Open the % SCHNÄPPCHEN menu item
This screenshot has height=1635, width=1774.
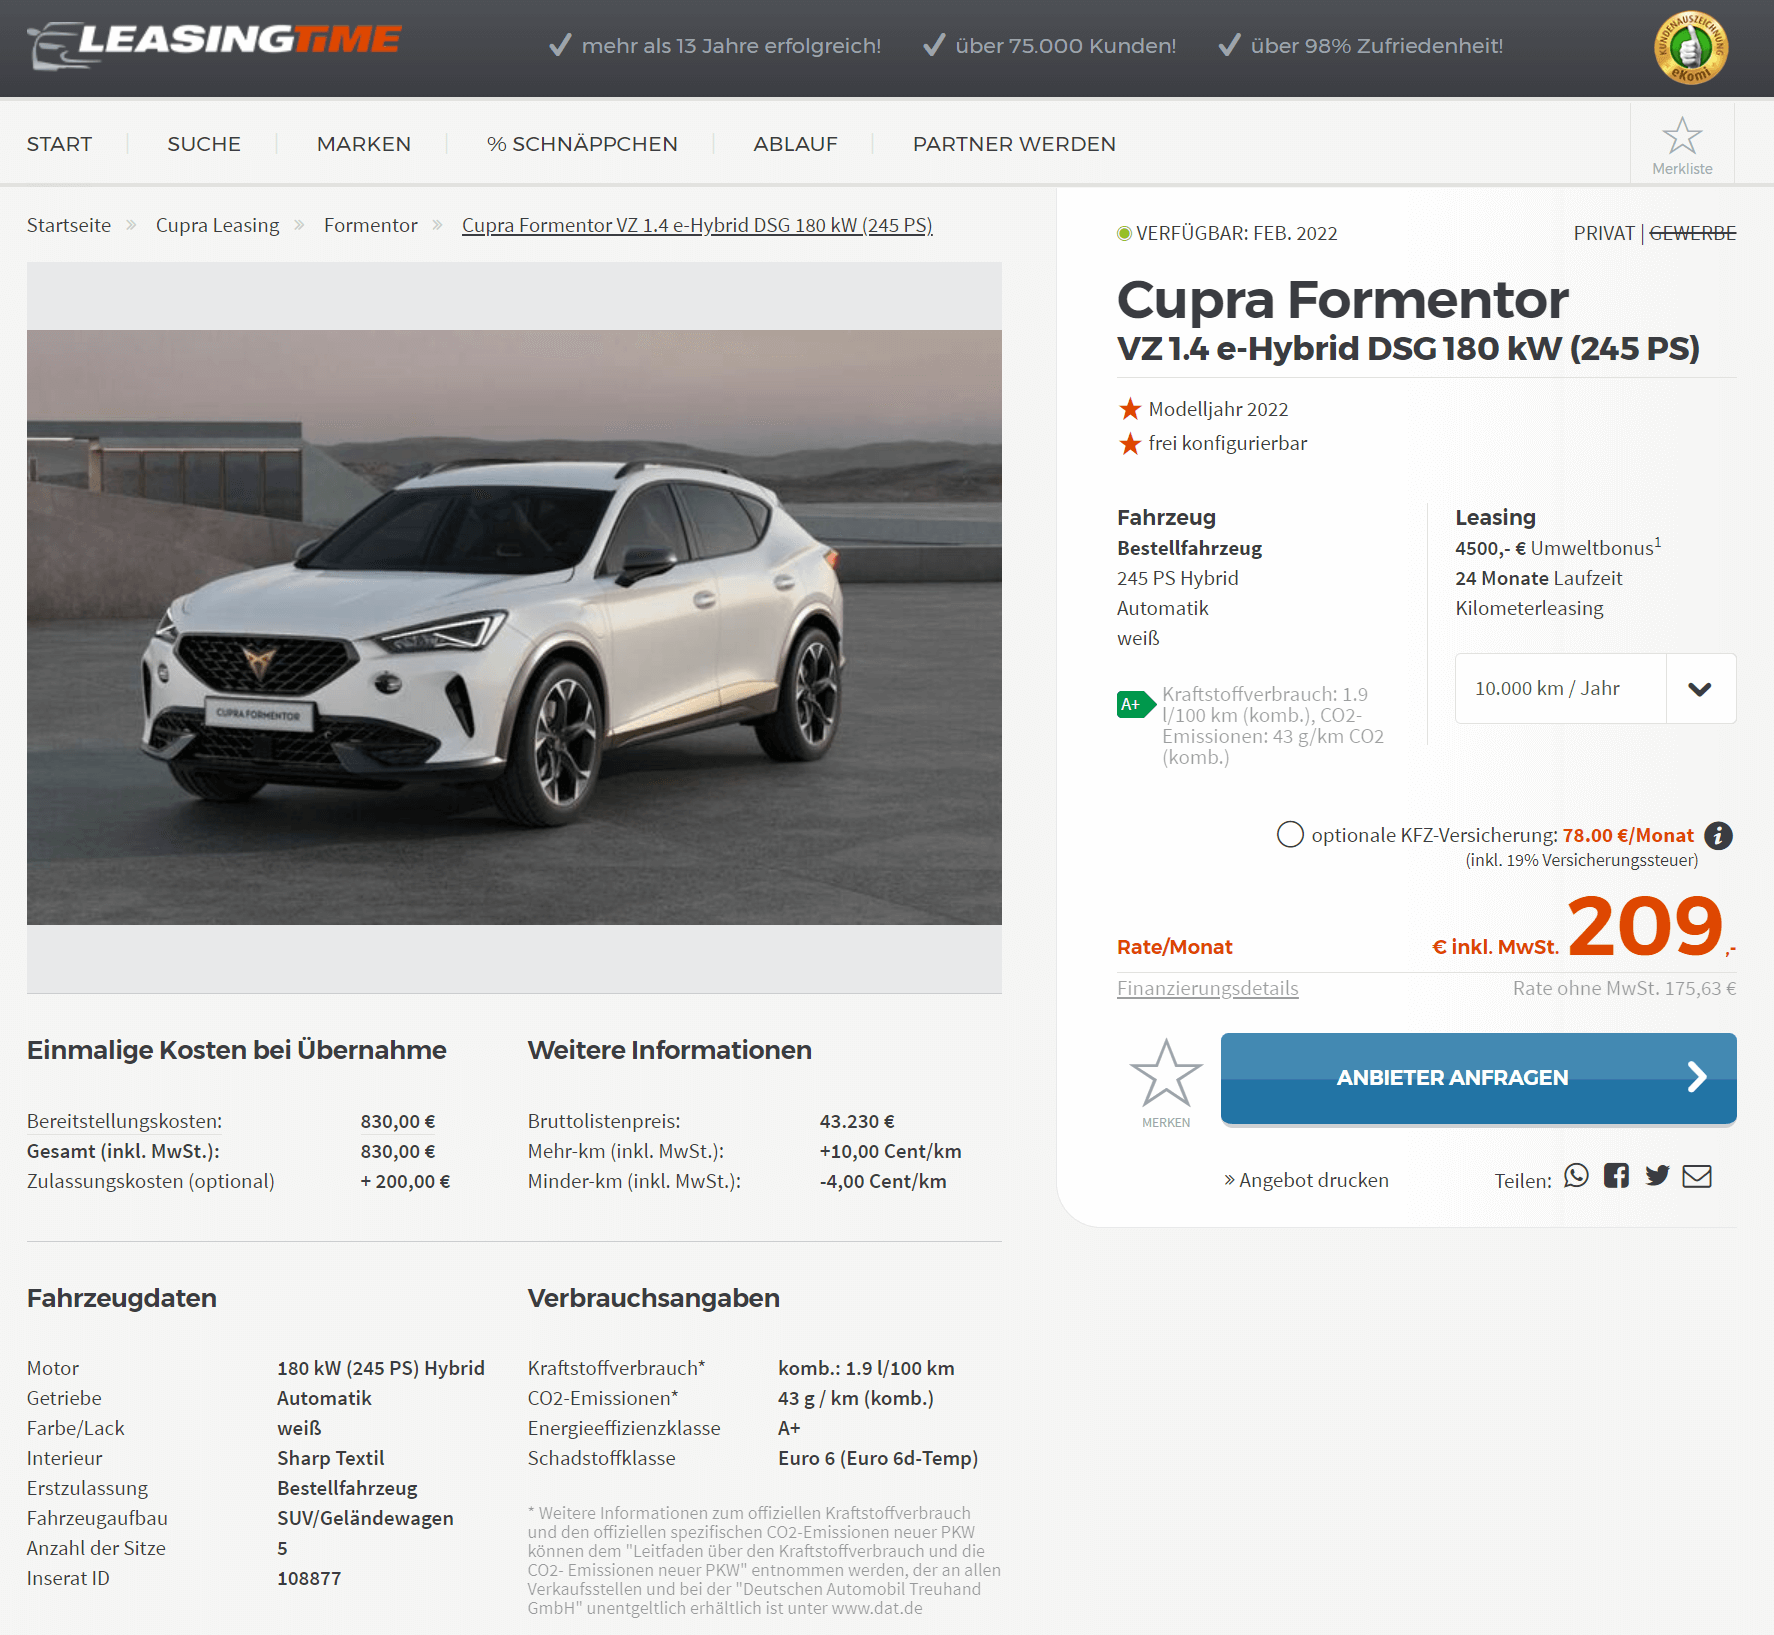tap(582, 144)
